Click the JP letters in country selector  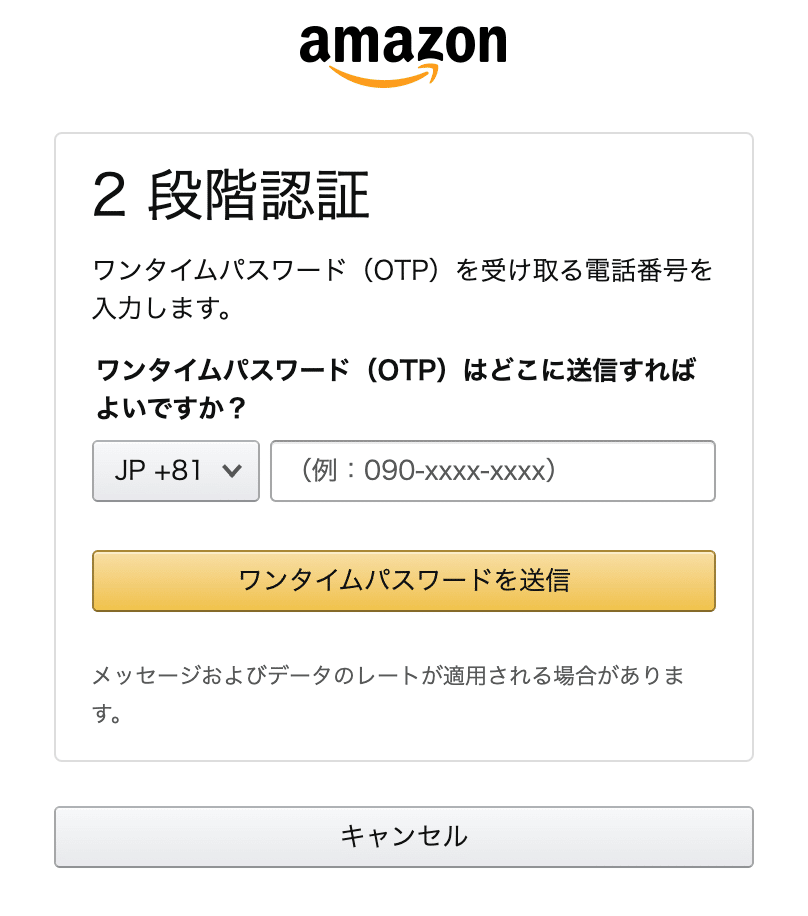[130, 471]
